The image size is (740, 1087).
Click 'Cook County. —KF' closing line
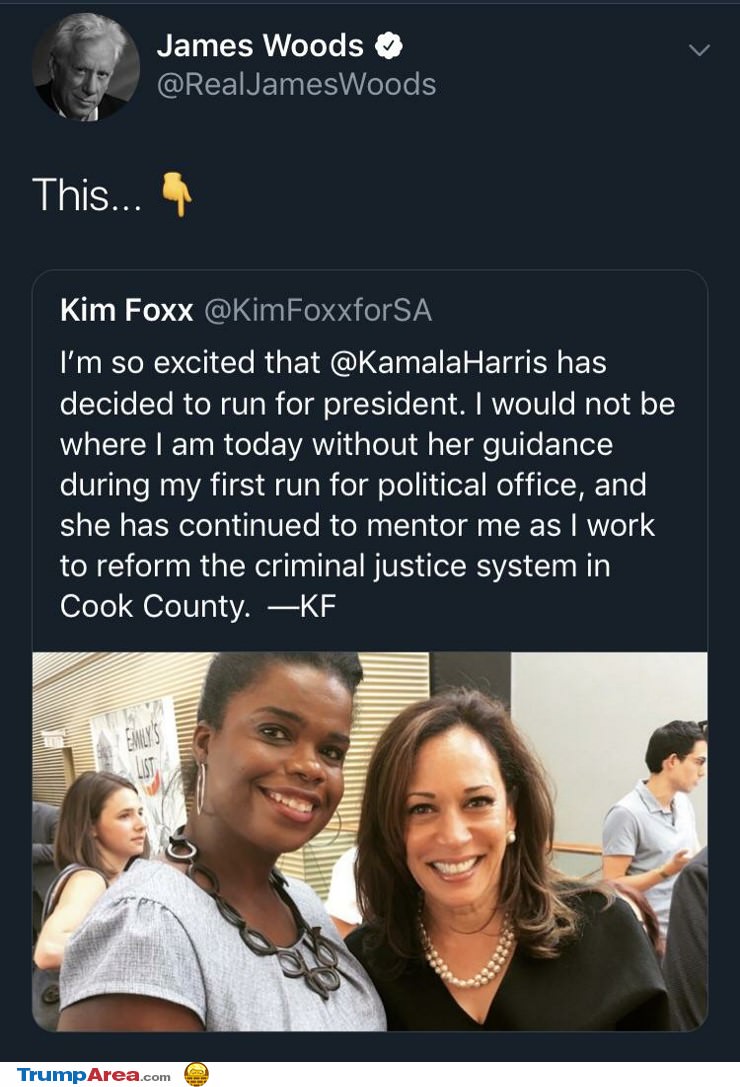(198, 606)
